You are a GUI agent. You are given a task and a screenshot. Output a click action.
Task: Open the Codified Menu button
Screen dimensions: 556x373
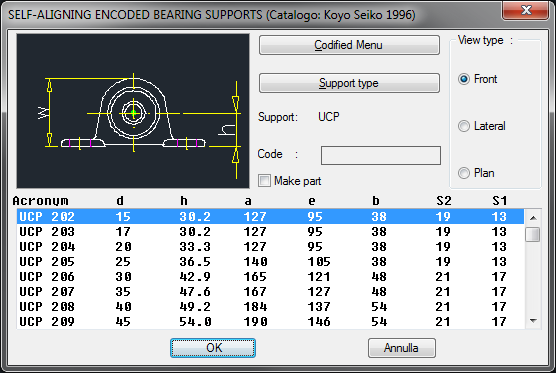tap(349, 45)
